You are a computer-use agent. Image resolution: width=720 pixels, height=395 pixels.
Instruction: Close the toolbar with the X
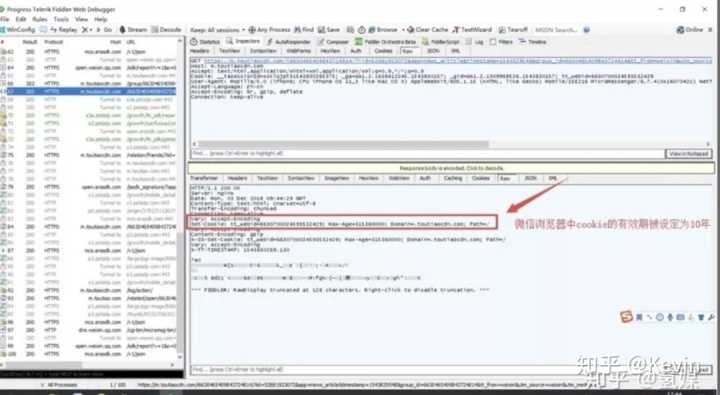711,30
